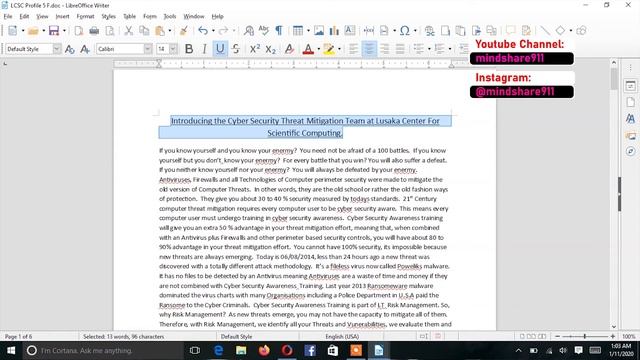Click the Zoom Out minus button
This screenshot has width=640, height=360.
pos(558,336)
